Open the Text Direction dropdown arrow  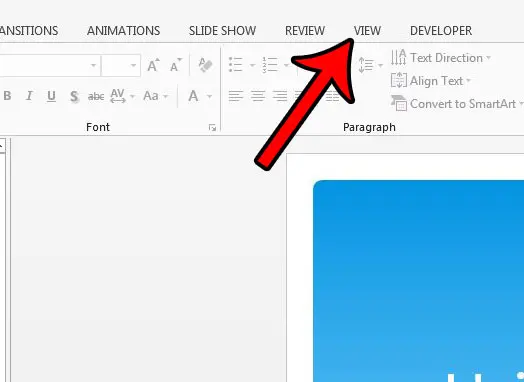pos(488,58)
